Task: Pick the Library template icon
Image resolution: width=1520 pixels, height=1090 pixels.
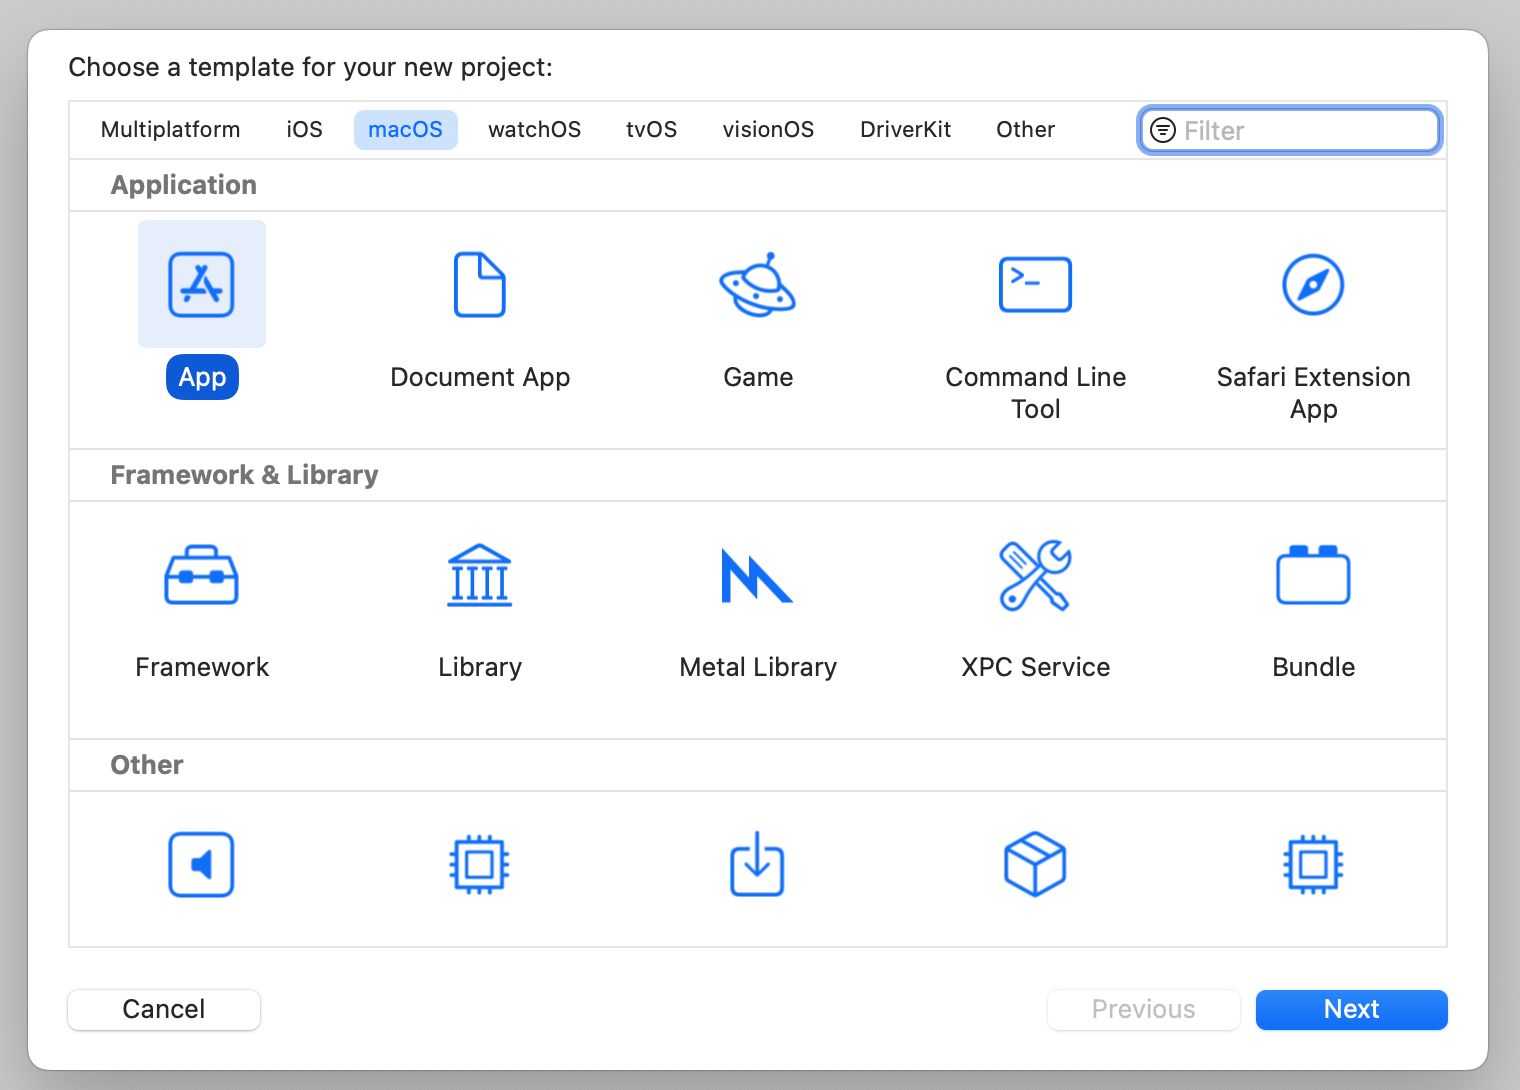Action: (x=480, y=576)
